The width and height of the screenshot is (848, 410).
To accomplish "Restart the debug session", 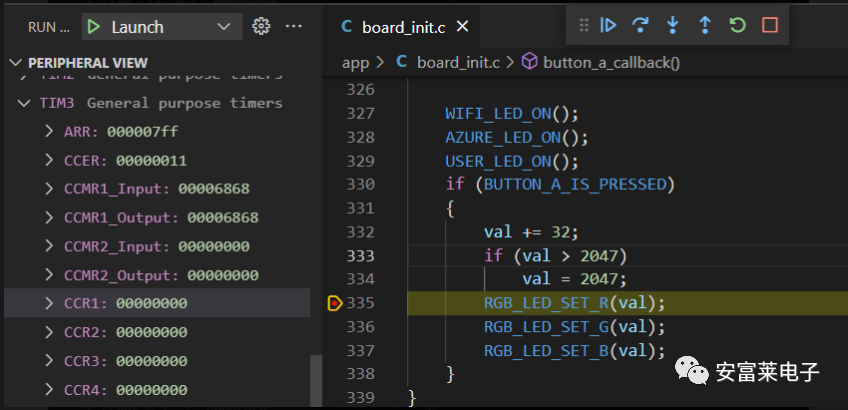I will coord(737,25).
